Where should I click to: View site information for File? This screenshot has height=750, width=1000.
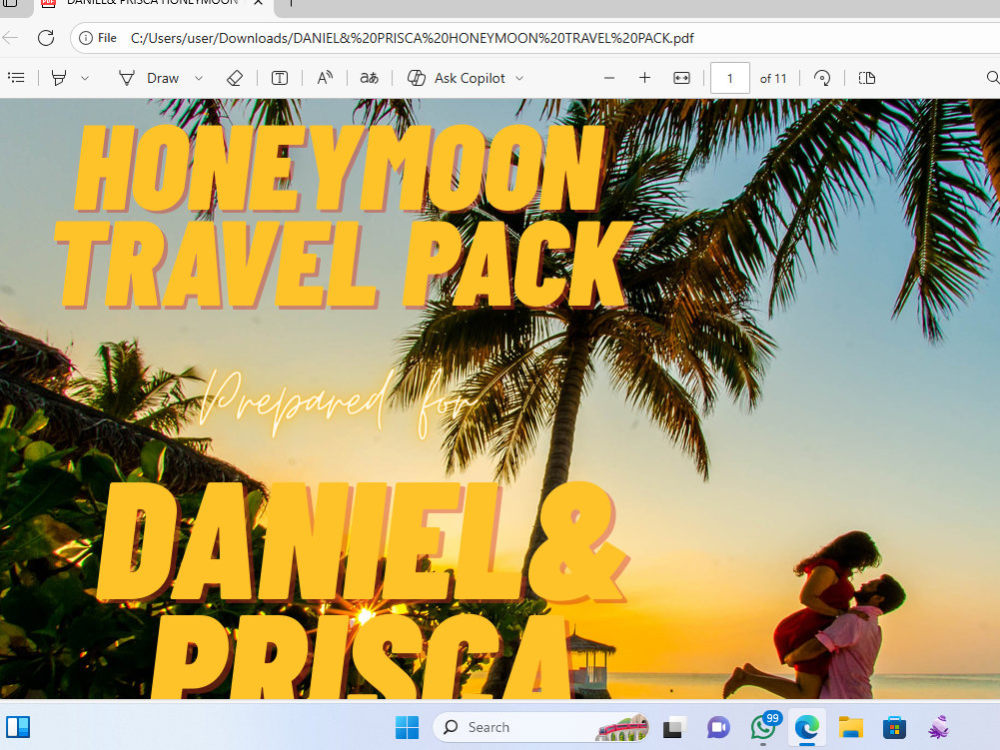click(x=98, y=38)
